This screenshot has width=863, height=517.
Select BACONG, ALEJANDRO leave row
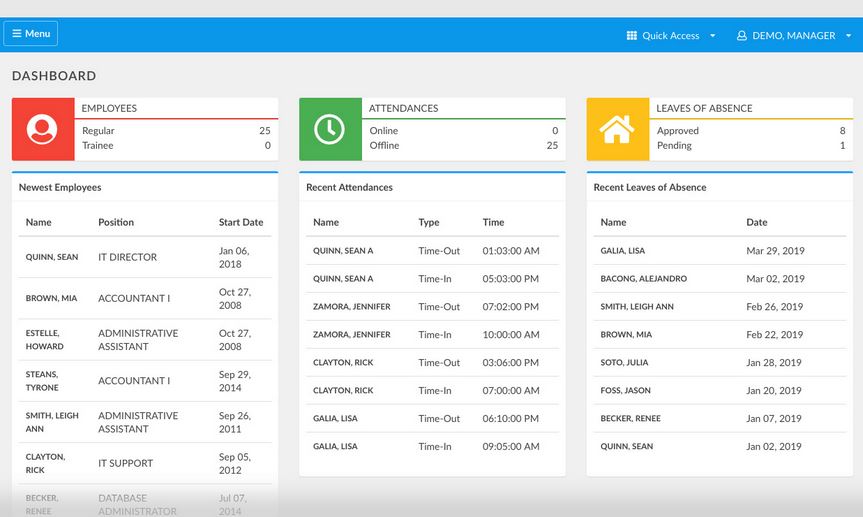[x=719, y=279]
